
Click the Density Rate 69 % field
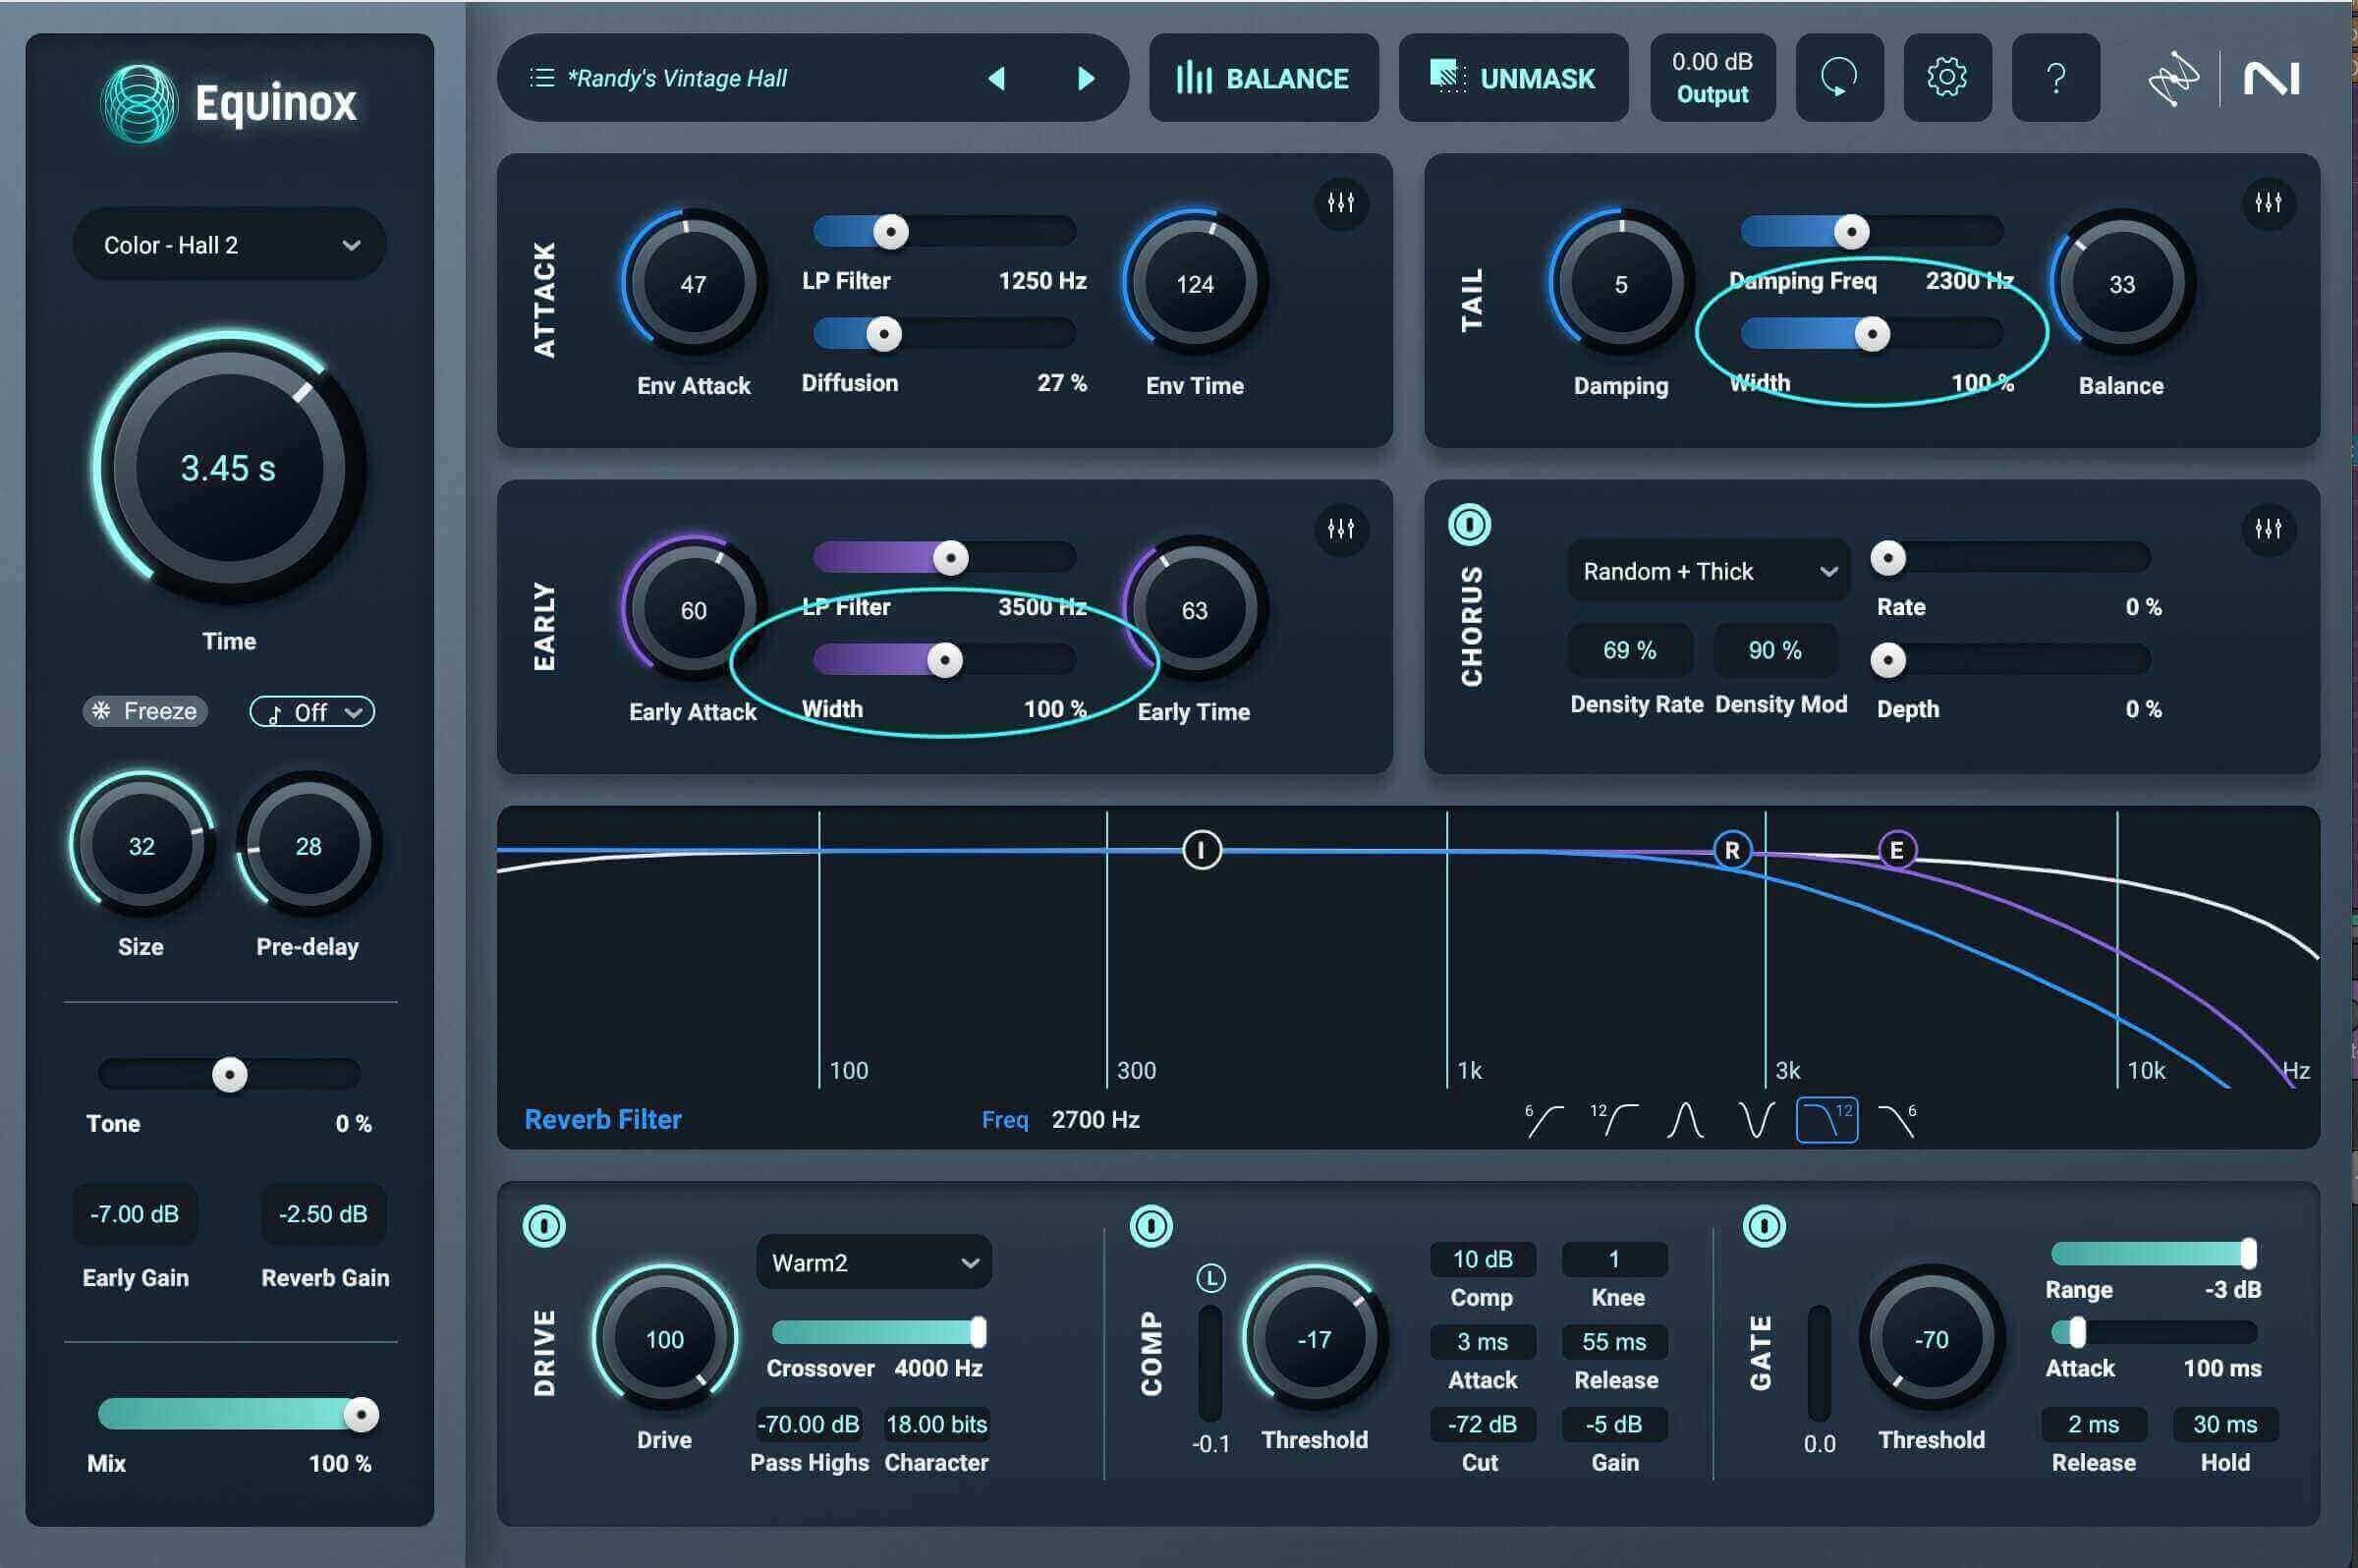[1630, 650]
